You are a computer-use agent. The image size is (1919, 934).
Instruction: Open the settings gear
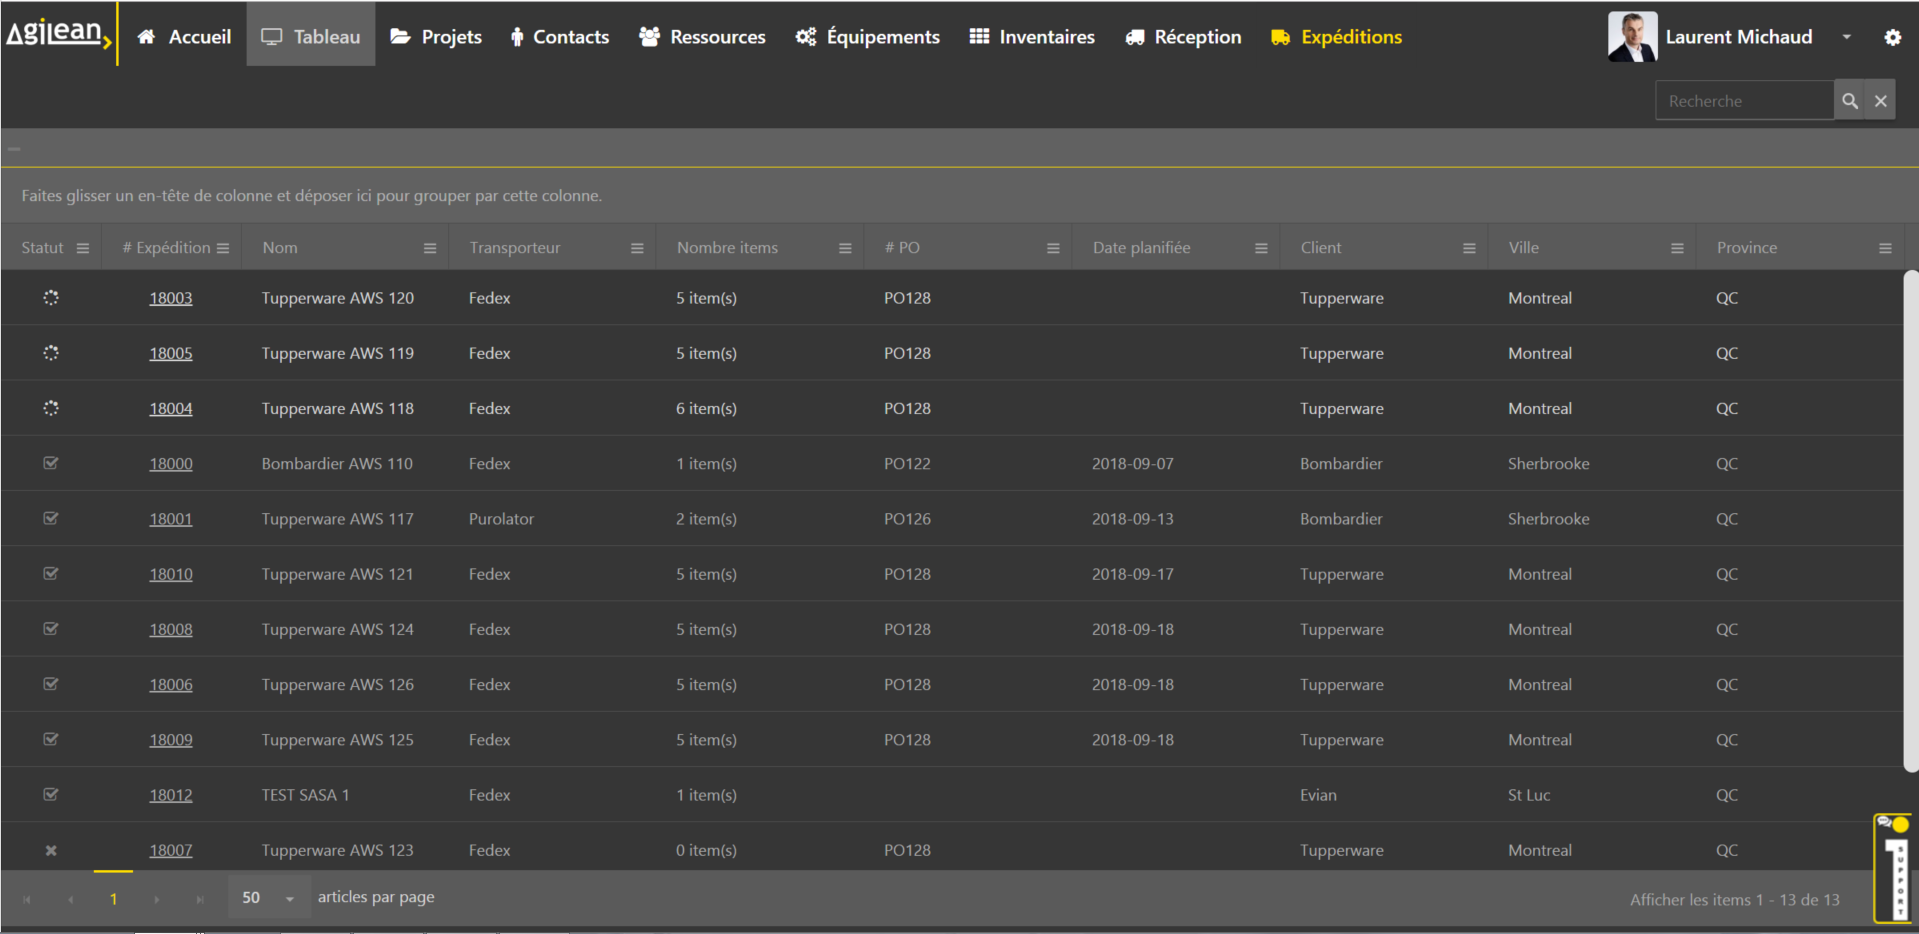coord(1892,37)
